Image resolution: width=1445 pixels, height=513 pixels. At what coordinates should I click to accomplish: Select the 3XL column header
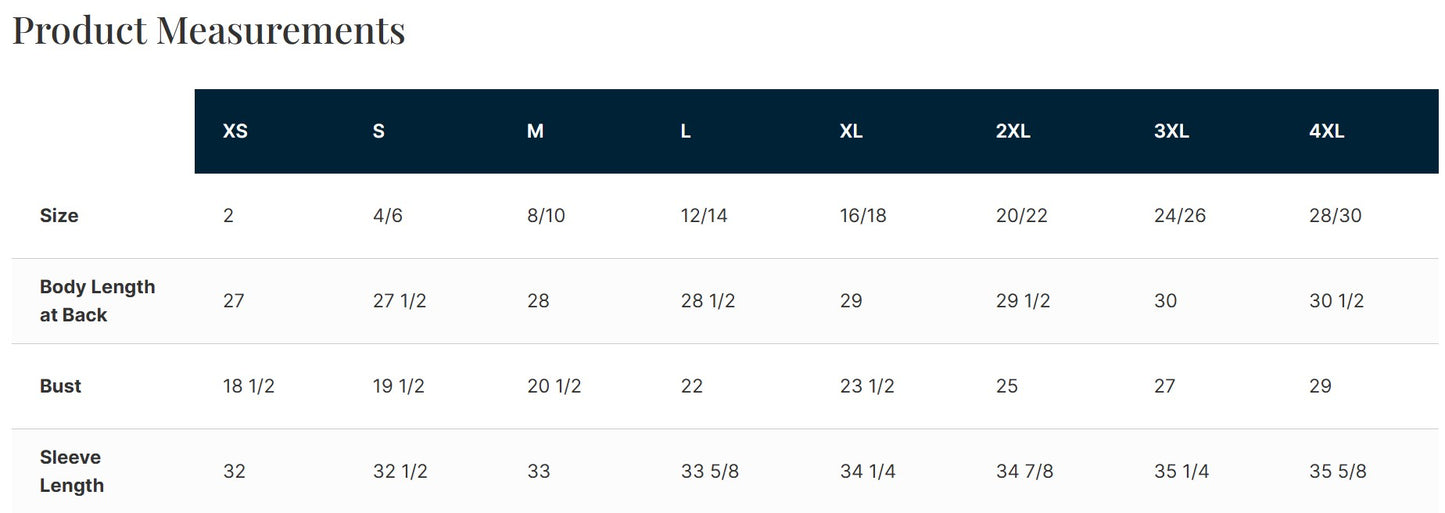(1172, 131)
